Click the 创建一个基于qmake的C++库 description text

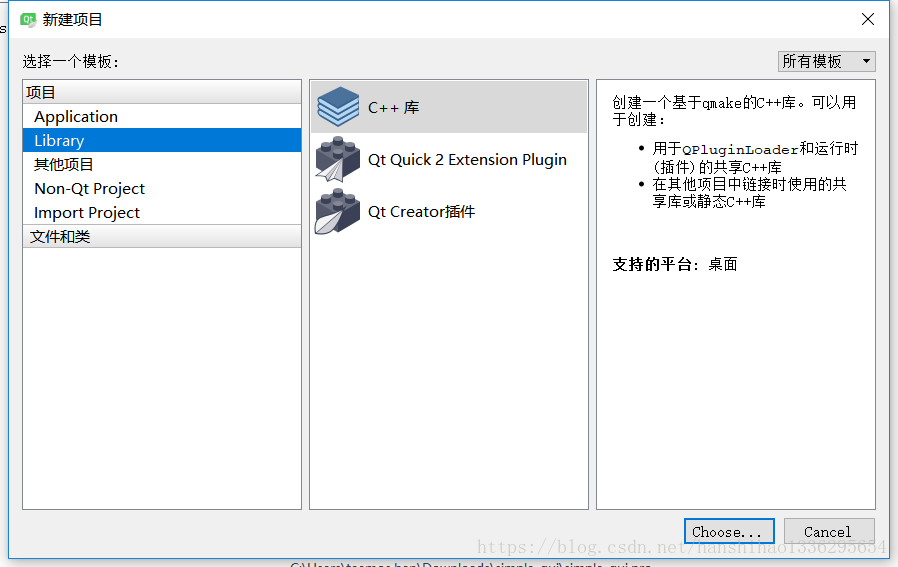tap(734, 111)
